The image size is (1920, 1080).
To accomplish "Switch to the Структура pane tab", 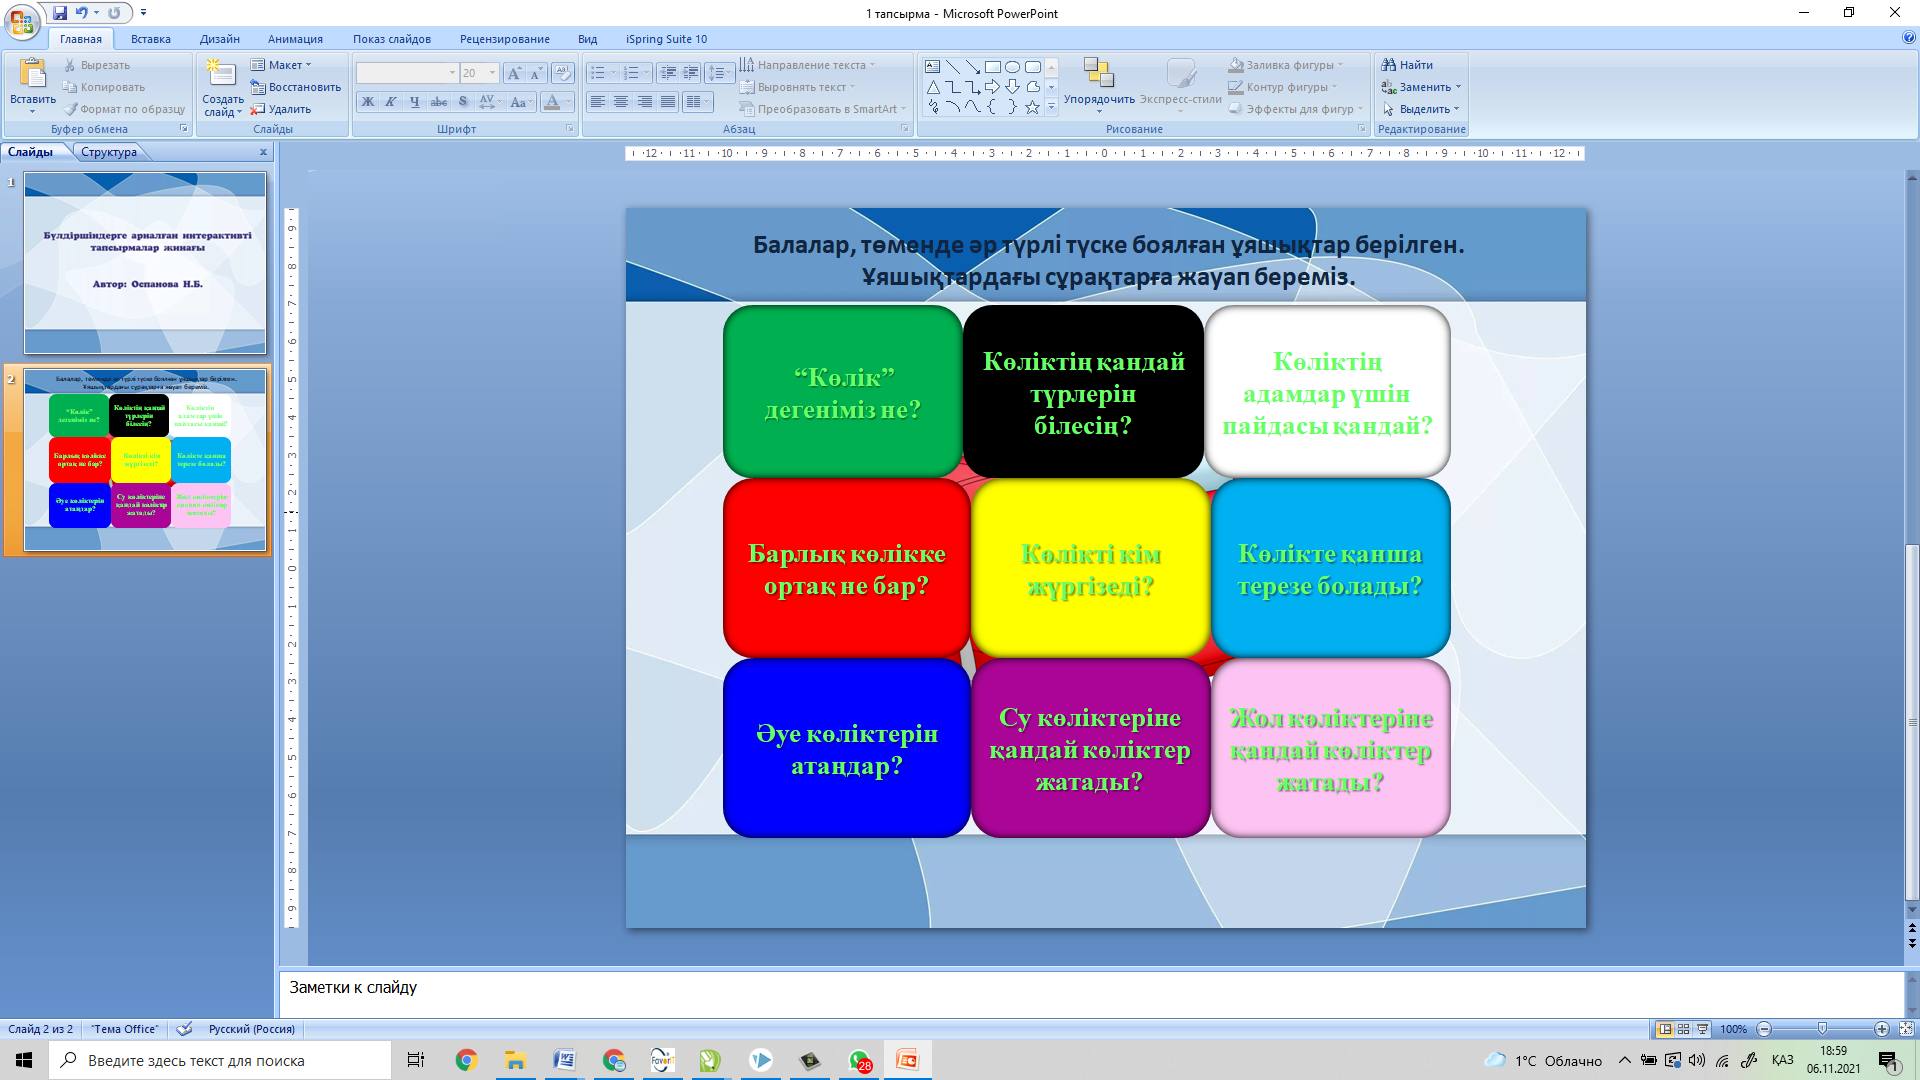I will click(109, 152).
